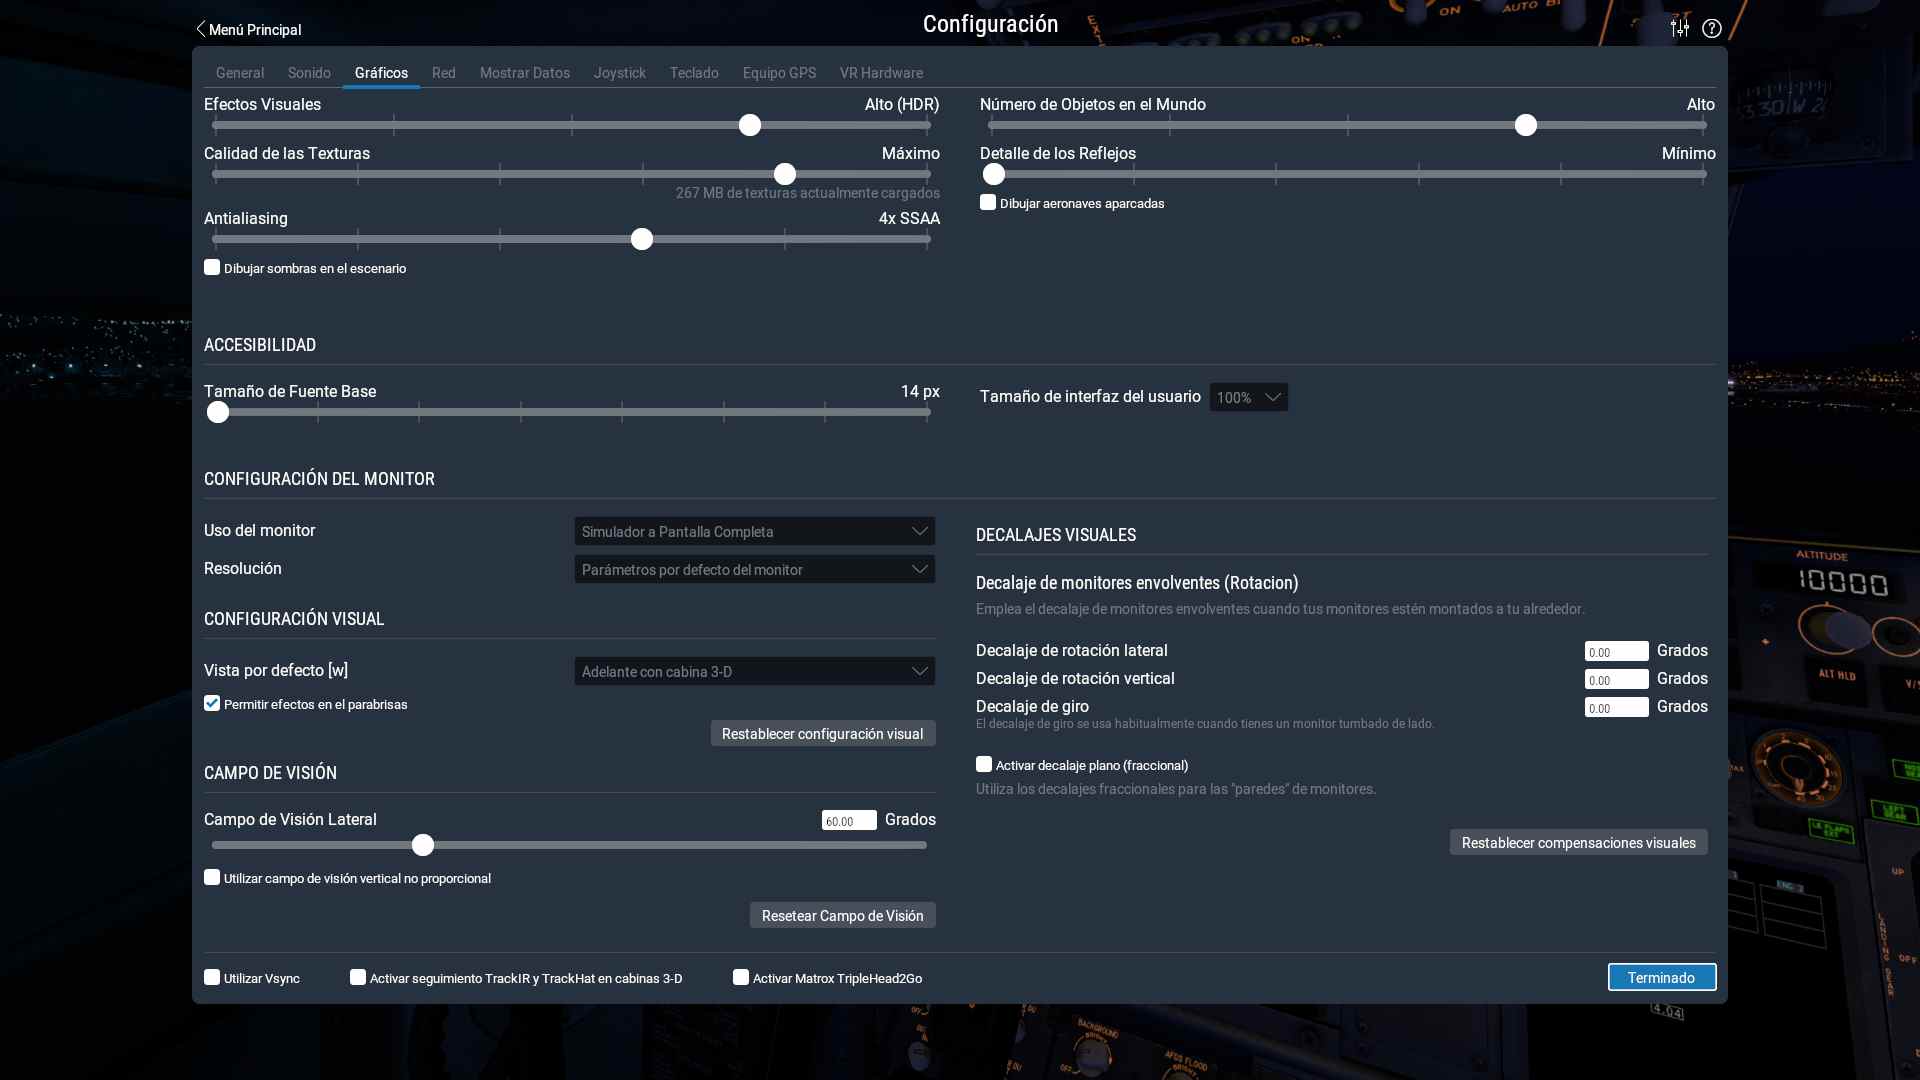1920x1080 pixels.
Task: Click Detalle de los Reflejos slider handle
Action: click(994, 174)
